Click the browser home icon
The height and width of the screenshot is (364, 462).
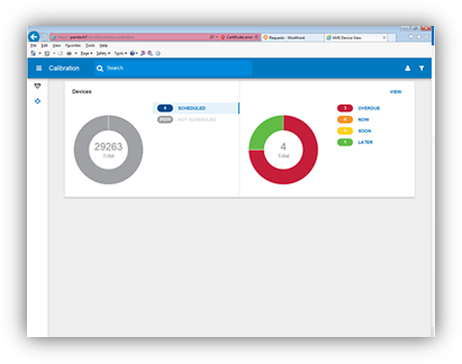[x=411, y=37]
